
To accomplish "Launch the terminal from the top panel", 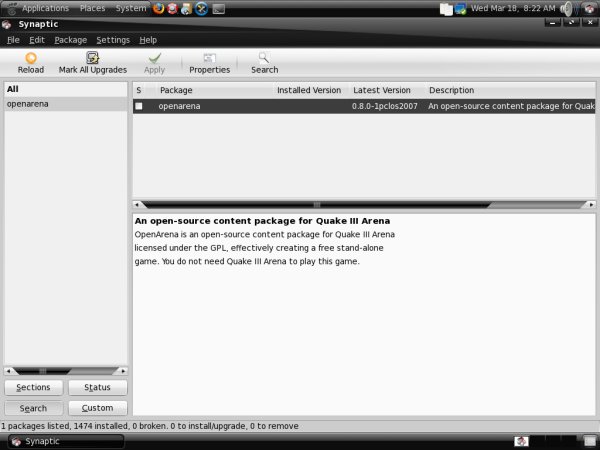I will pyautogui.click(x=218, y=8).
